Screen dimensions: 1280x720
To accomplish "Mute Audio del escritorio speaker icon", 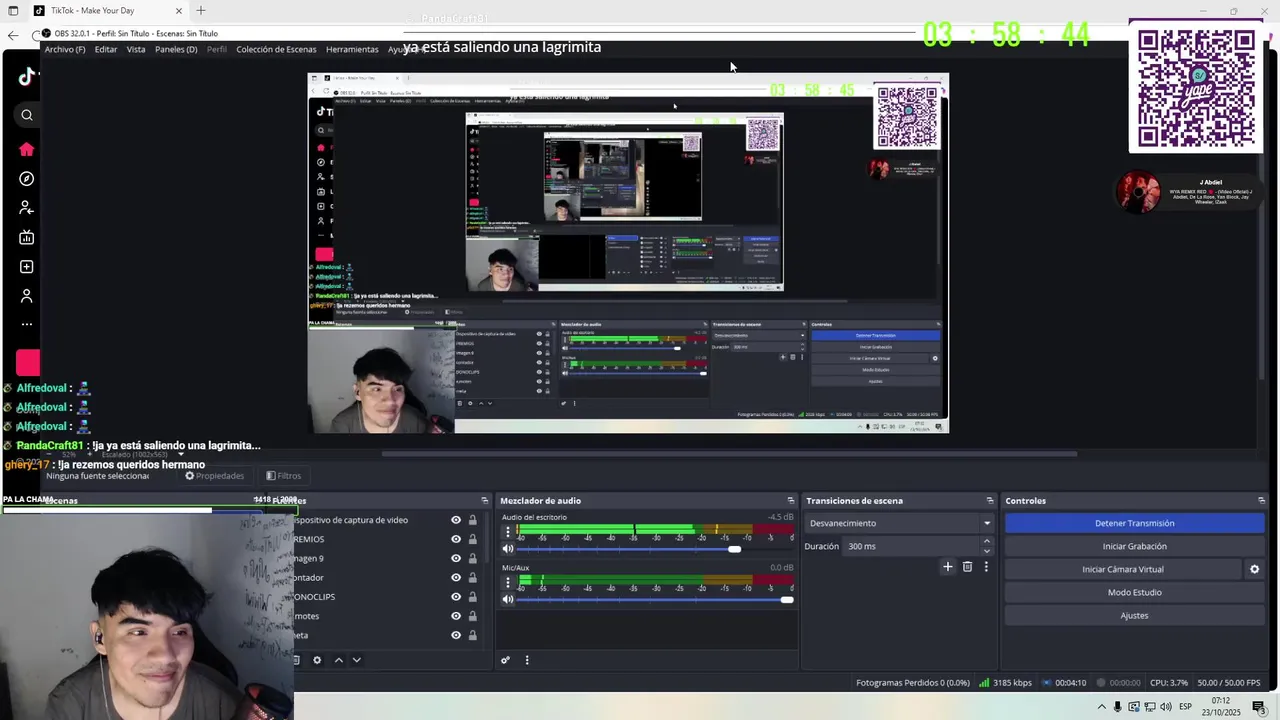I will point(508,549).
